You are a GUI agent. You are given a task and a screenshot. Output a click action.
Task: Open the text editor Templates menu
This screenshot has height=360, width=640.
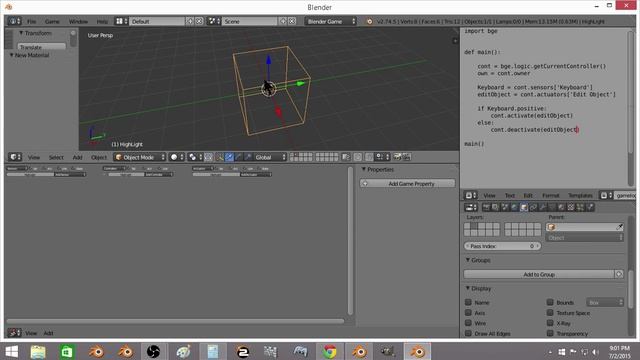click(x=580, y=196)
